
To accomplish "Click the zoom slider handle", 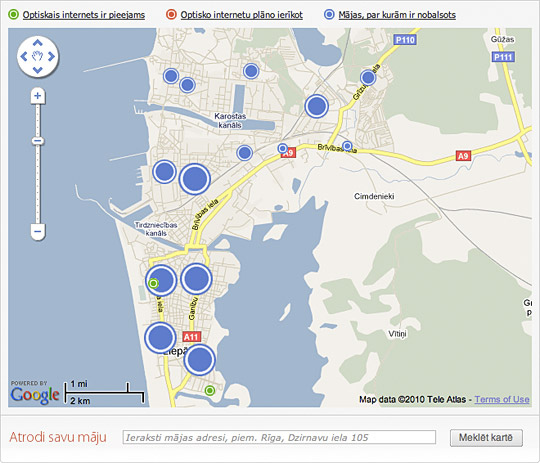I will click(38, 141).
